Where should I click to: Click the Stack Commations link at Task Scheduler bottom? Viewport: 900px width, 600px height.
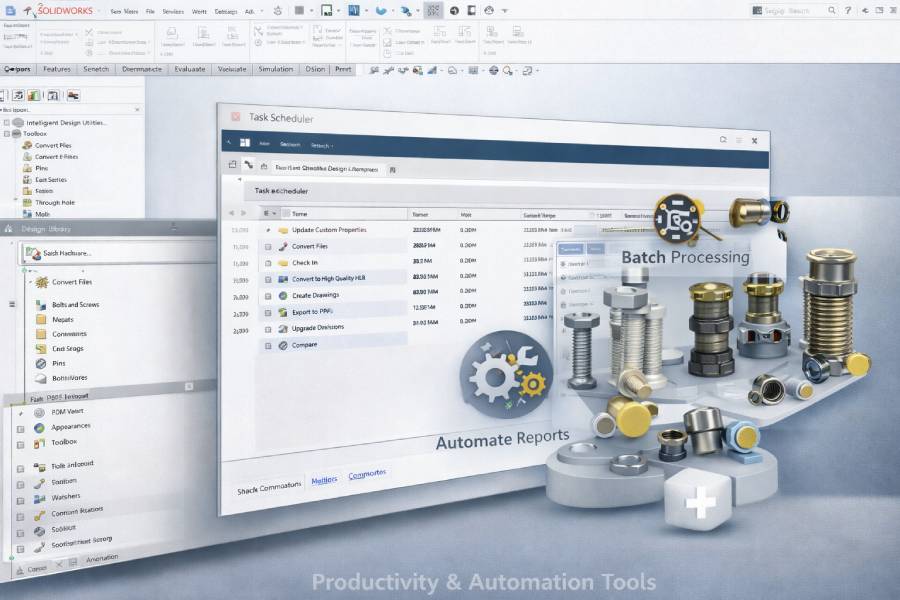(269, 487)
